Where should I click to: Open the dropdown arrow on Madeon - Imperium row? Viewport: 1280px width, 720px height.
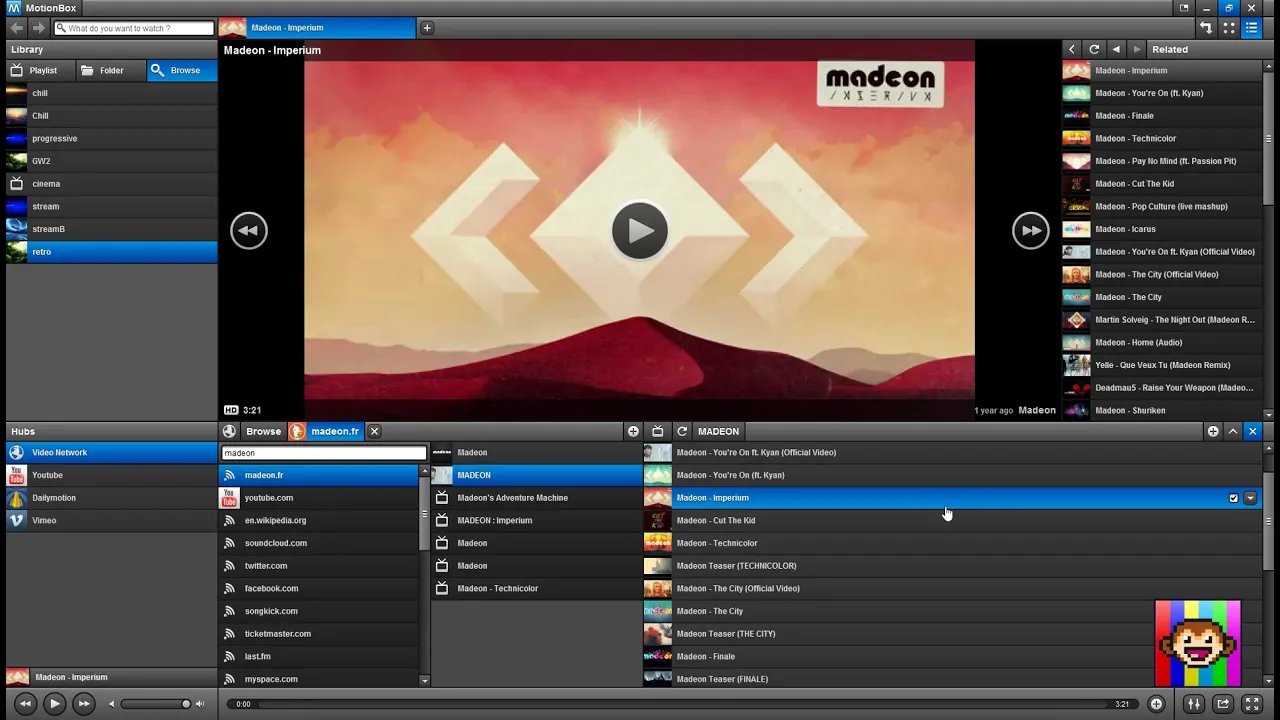point(1250,498)
